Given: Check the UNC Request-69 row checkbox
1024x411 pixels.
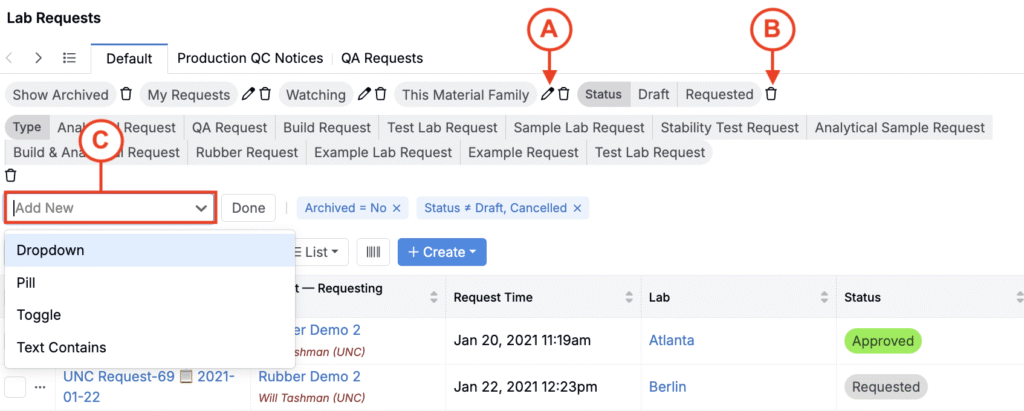Looking at the screenshot, I should 15,386.
